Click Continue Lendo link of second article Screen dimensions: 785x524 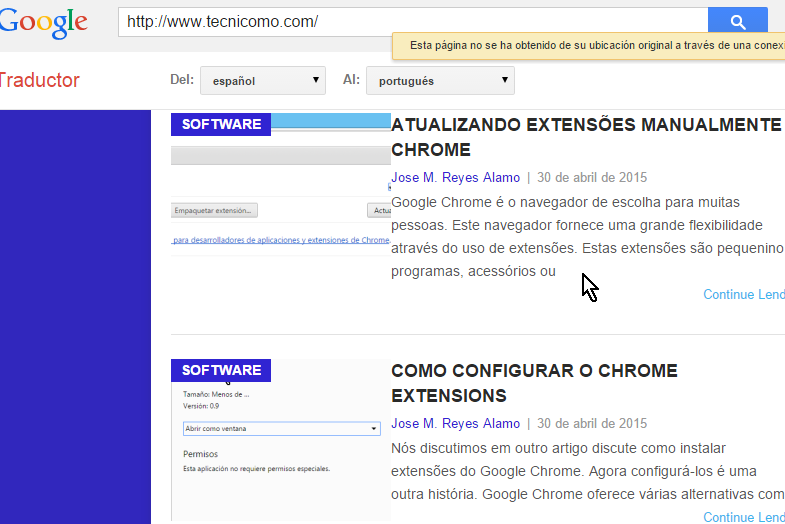[x=744, y=517]
